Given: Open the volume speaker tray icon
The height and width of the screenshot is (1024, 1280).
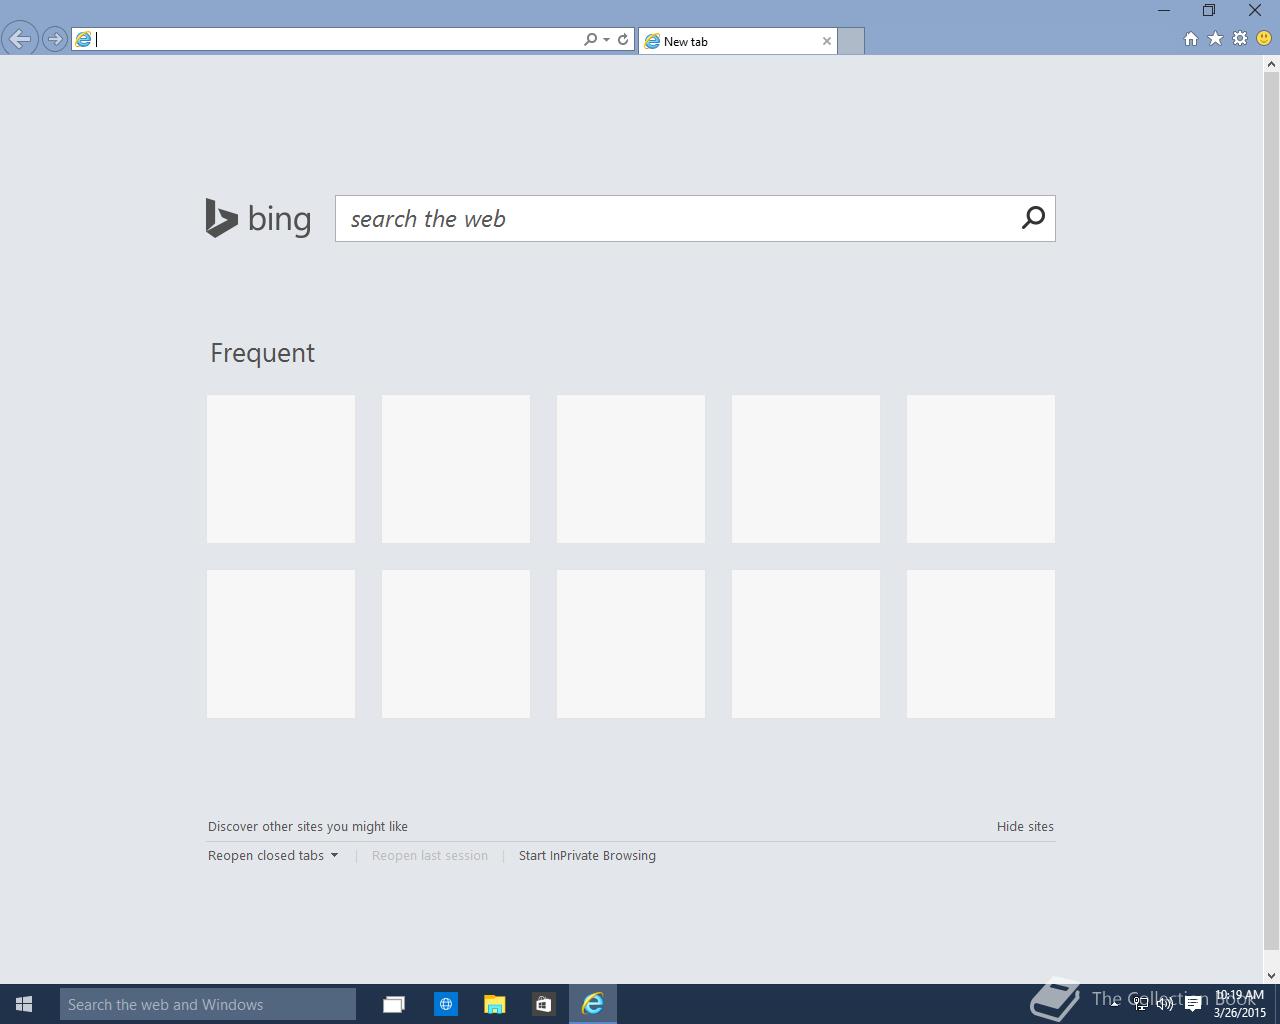Looking at the screenshot, I should click(1165, 1004).
